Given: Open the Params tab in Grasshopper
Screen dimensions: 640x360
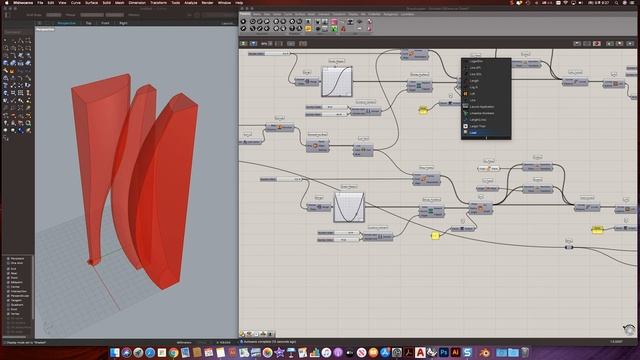Looking at the screenshot, I should coord(245,14).
